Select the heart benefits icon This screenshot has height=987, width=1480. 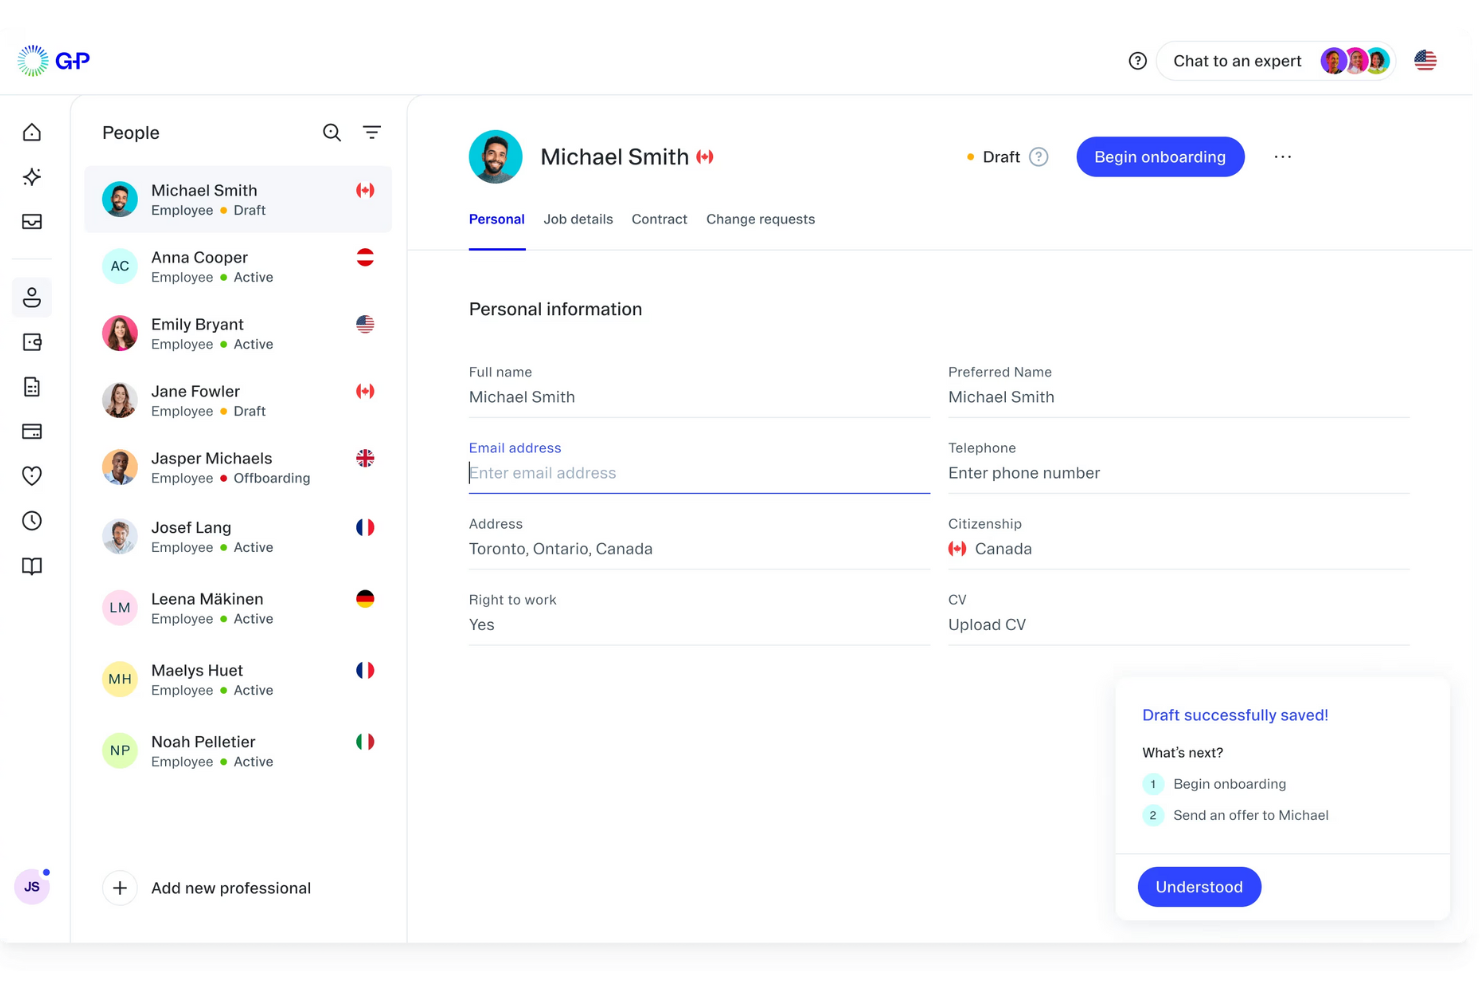click(31, 476)
